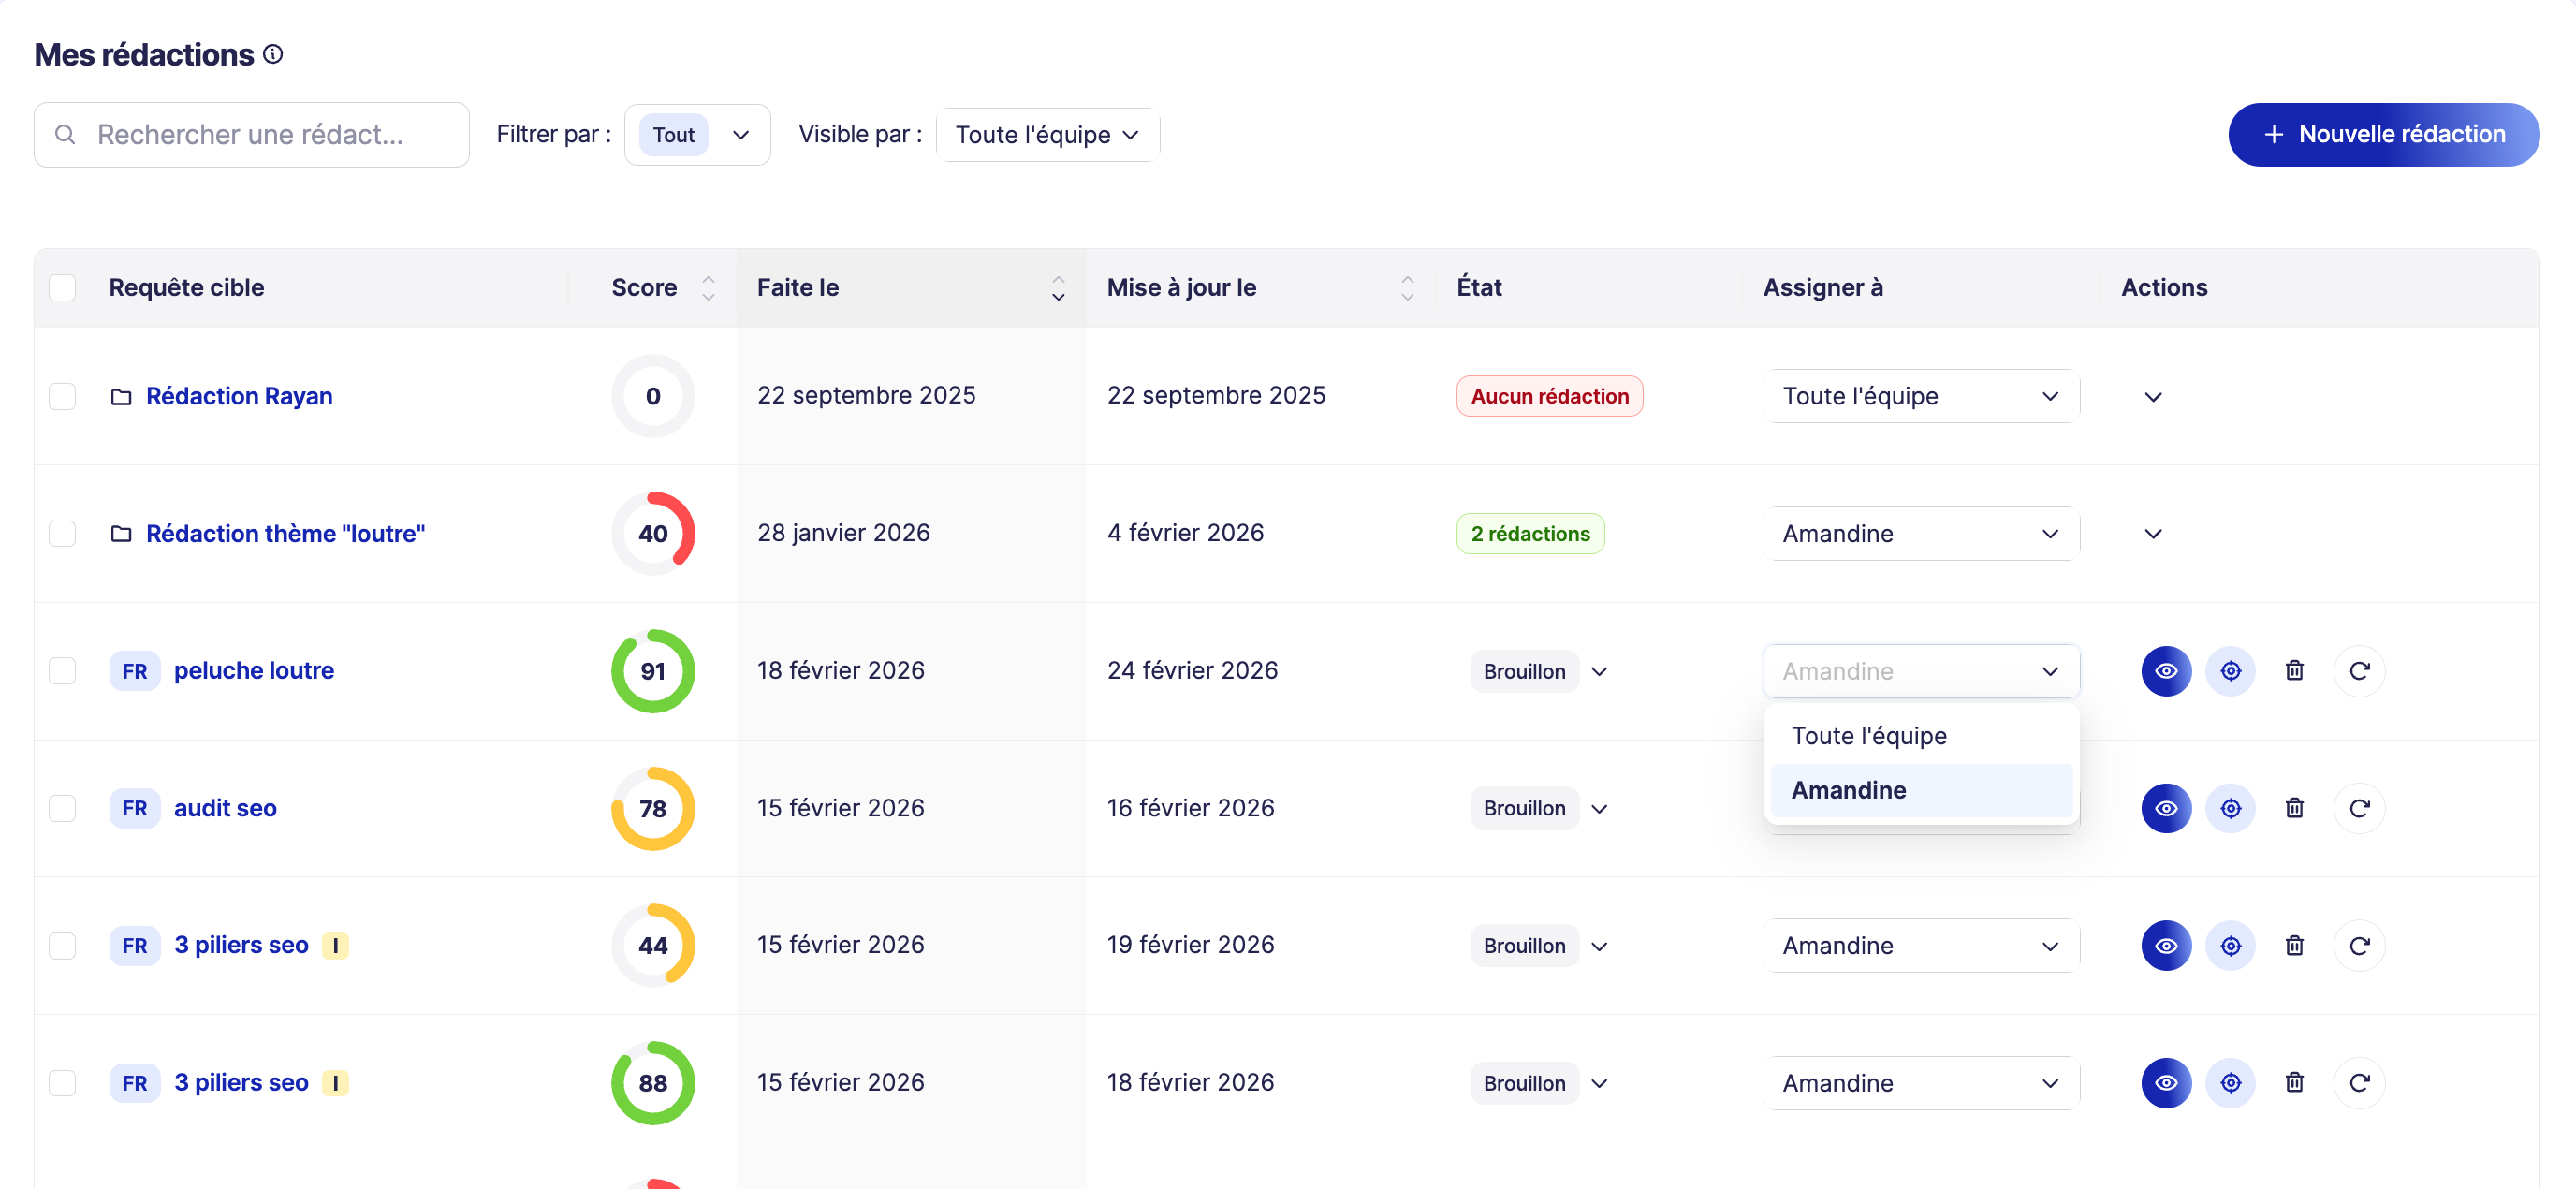The image size is (2576, 1189).
Task: Click the Aucun rédaction status badge
Action: pyautogui.click(x=1549, y=397)
